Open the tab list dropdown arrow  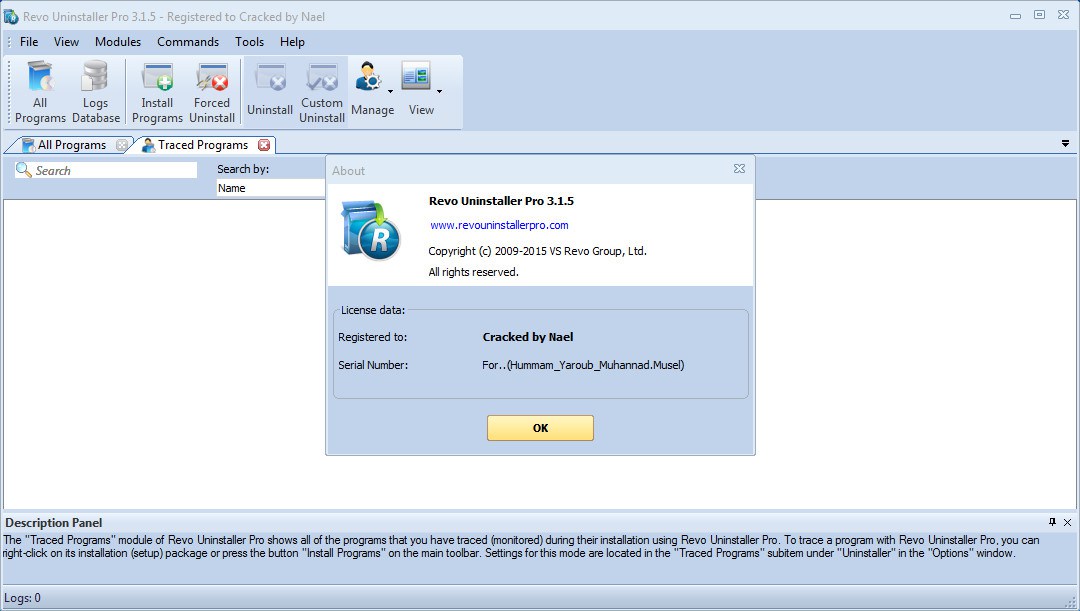(x=1066, y=144)
